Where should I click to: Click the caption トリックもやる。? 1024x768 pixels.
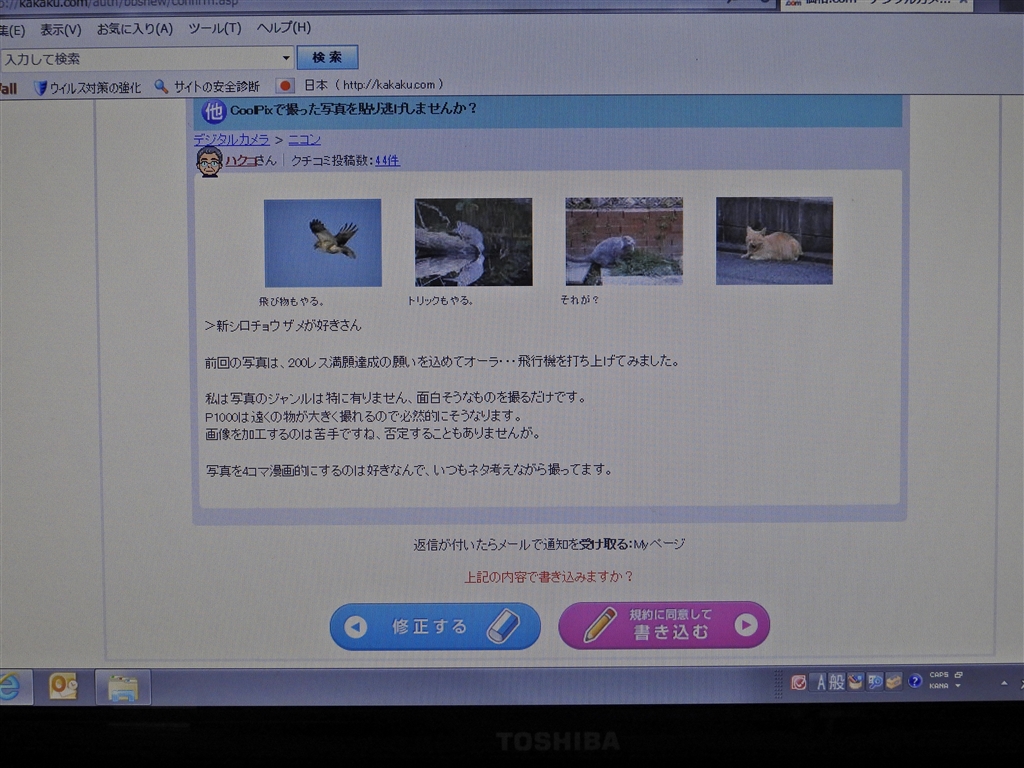[440, 300]
